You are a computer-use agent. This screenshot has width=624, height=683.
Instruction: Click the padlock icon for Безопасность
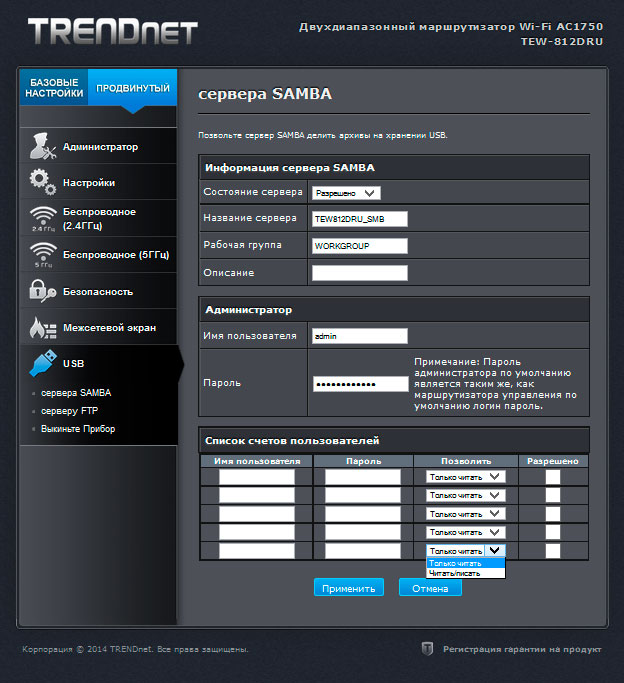(42, 291)
